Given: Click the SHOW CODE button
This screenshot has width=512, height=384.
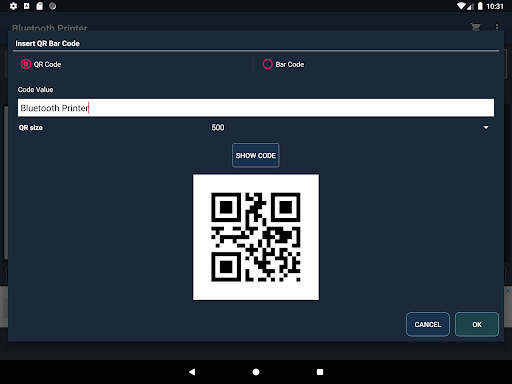Looking at the screenshot, I should pos(256,155).
